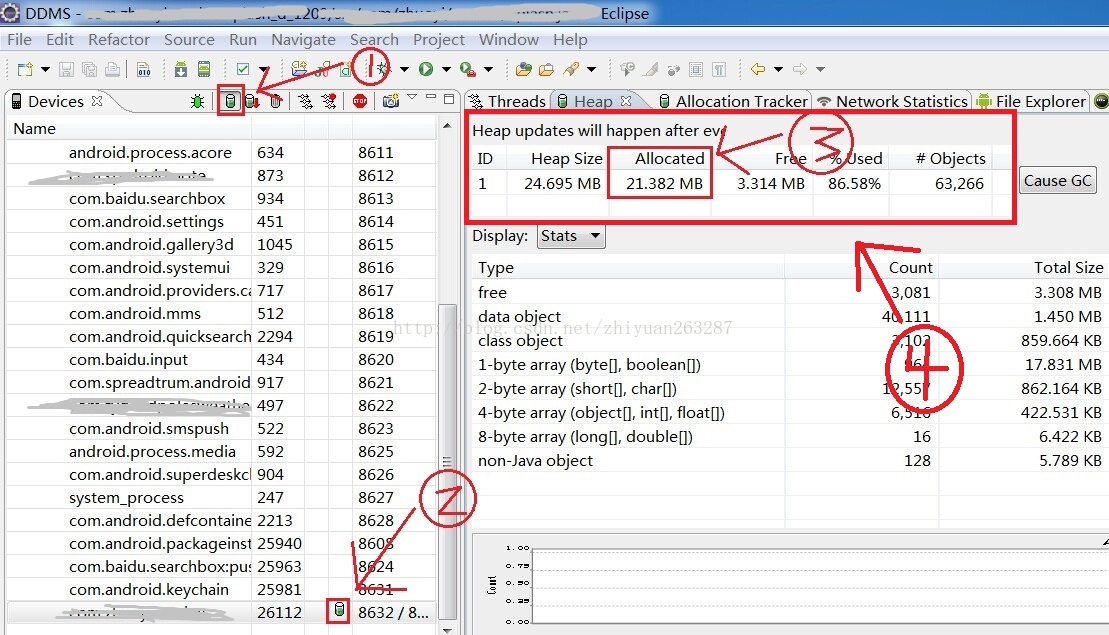The height and width of the screenshot is (635, 1109).
Task: Click the binary 010 toolbar icon
Action: click(144, 69)
